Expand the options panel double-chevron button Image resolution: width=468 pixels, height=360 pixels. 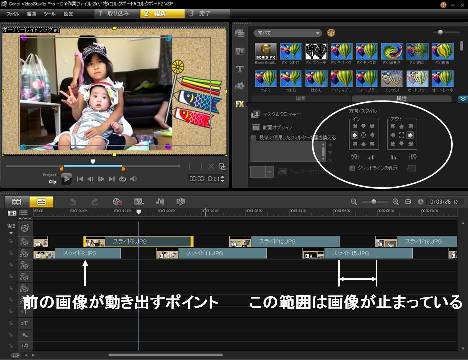pyautogui.click(x=462, y=99)
